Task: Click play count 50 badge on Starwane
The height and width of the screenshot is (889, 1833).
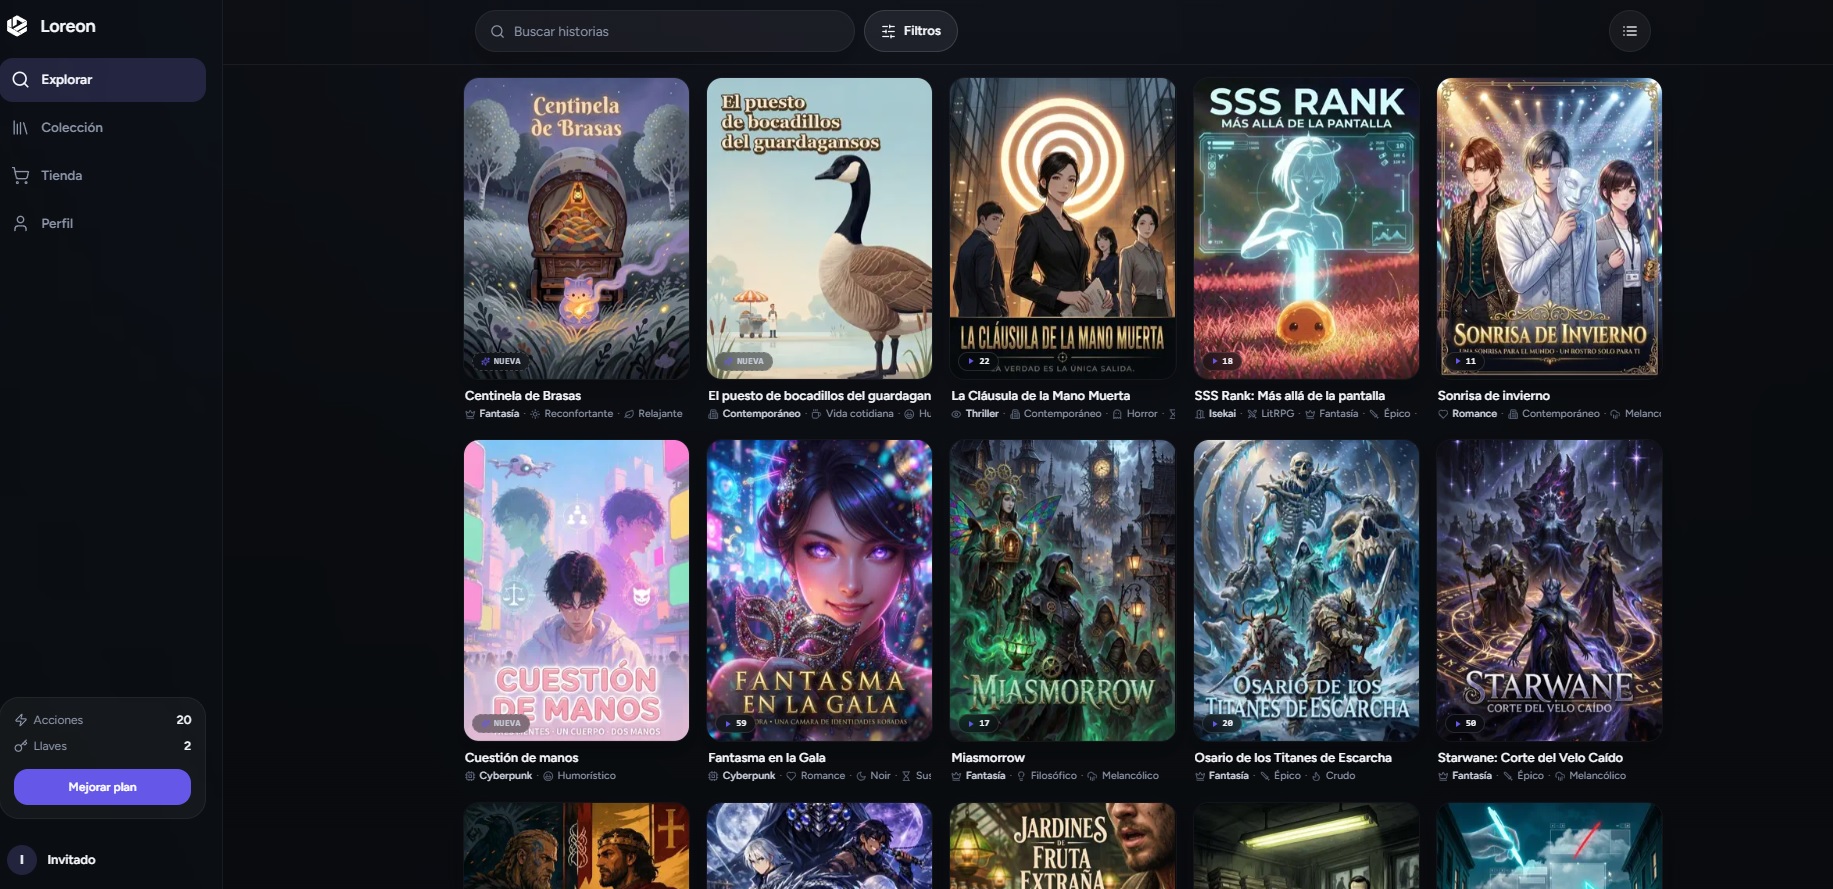Action: pyautogui.click(x=1465, y=723)
